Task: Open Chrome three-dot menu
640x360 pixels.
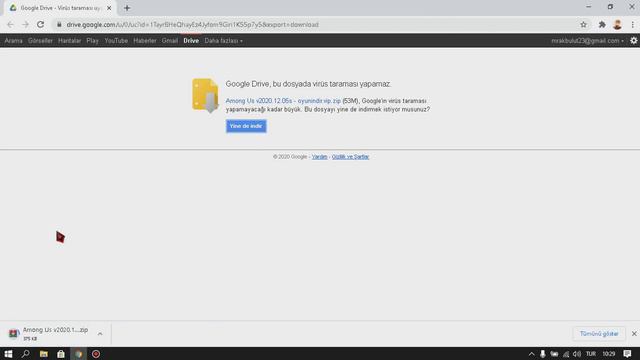Action: pos(633,24)
